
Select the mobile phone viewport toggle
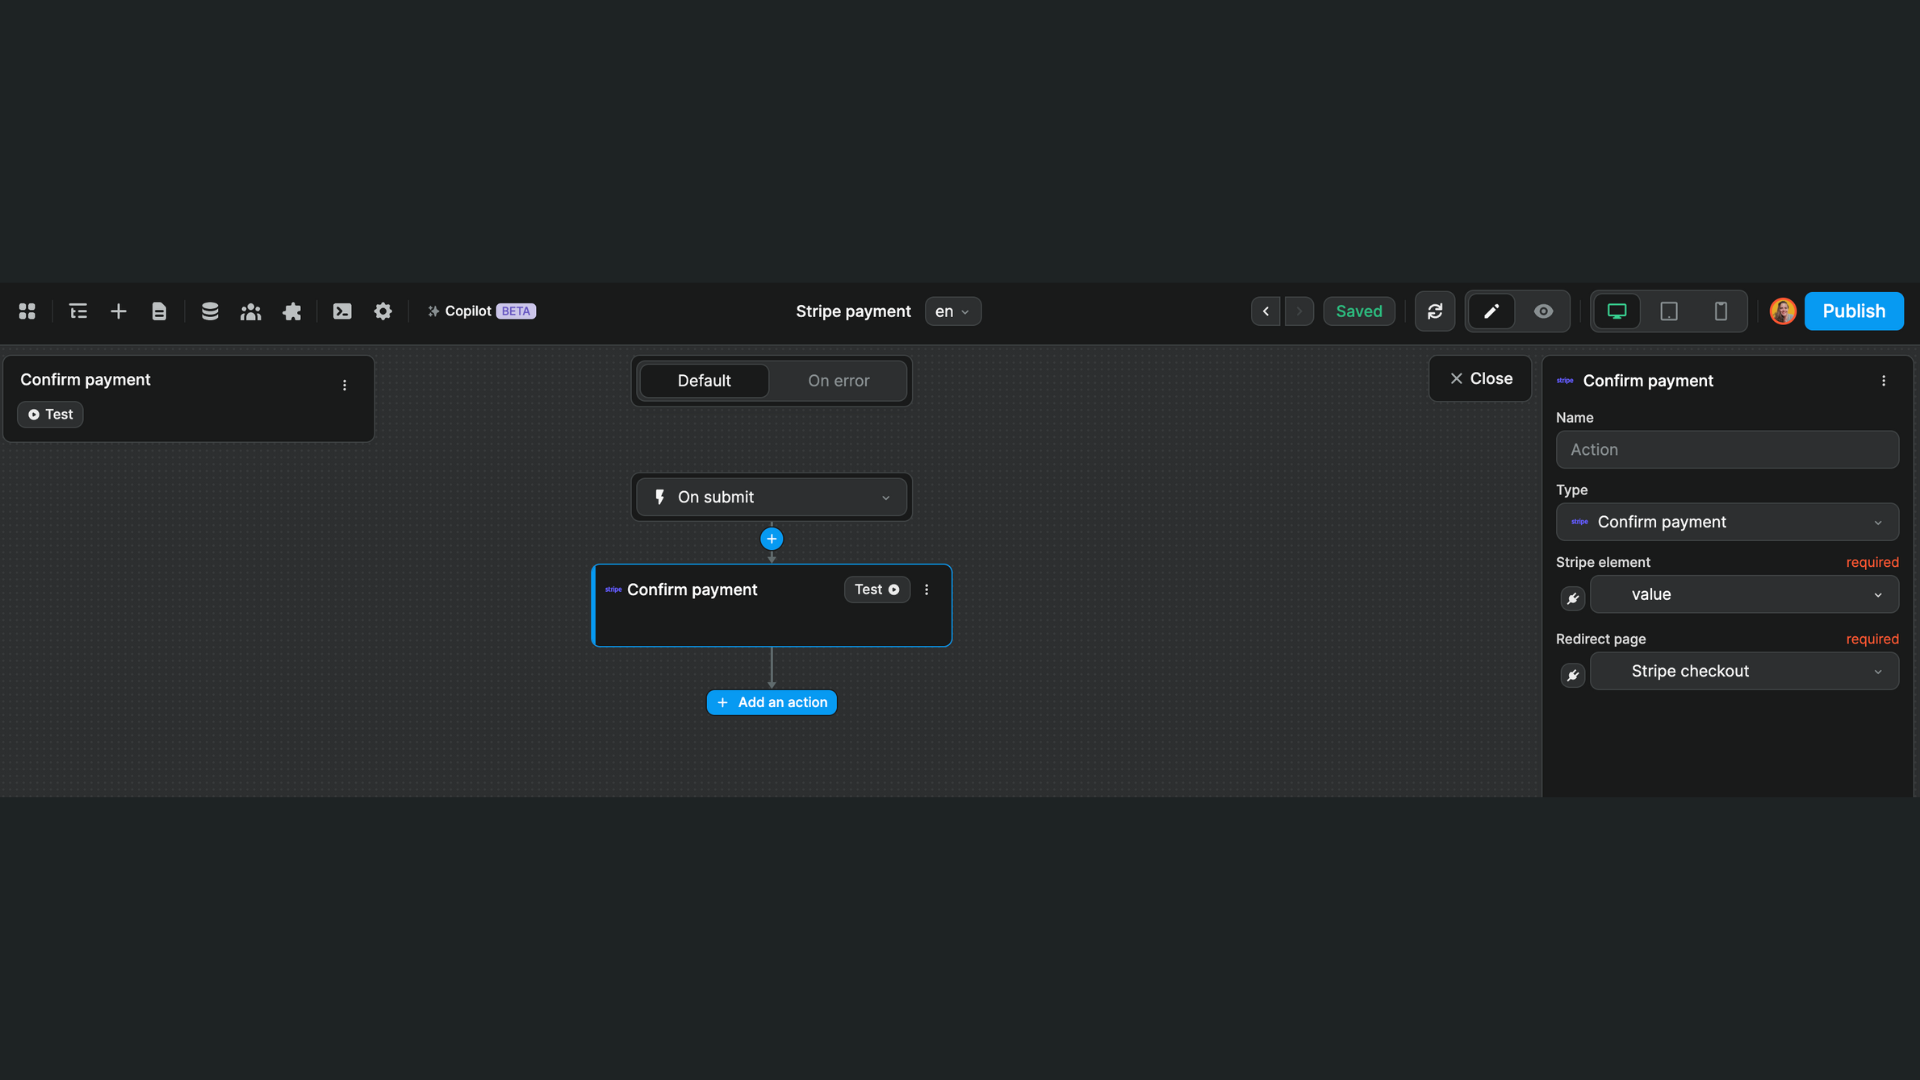(x=1719, y=311)
